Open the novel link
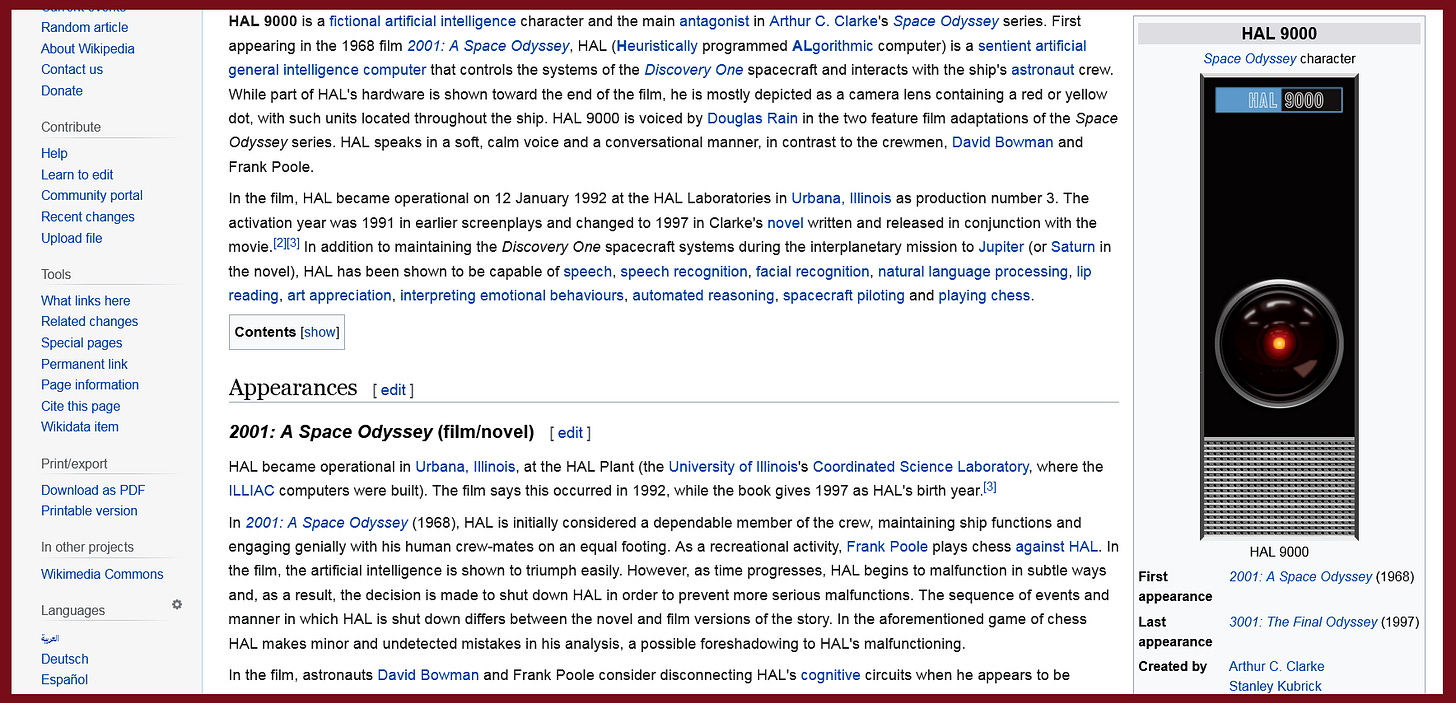This screenshot has width=1456, height=703. (785, 222)
